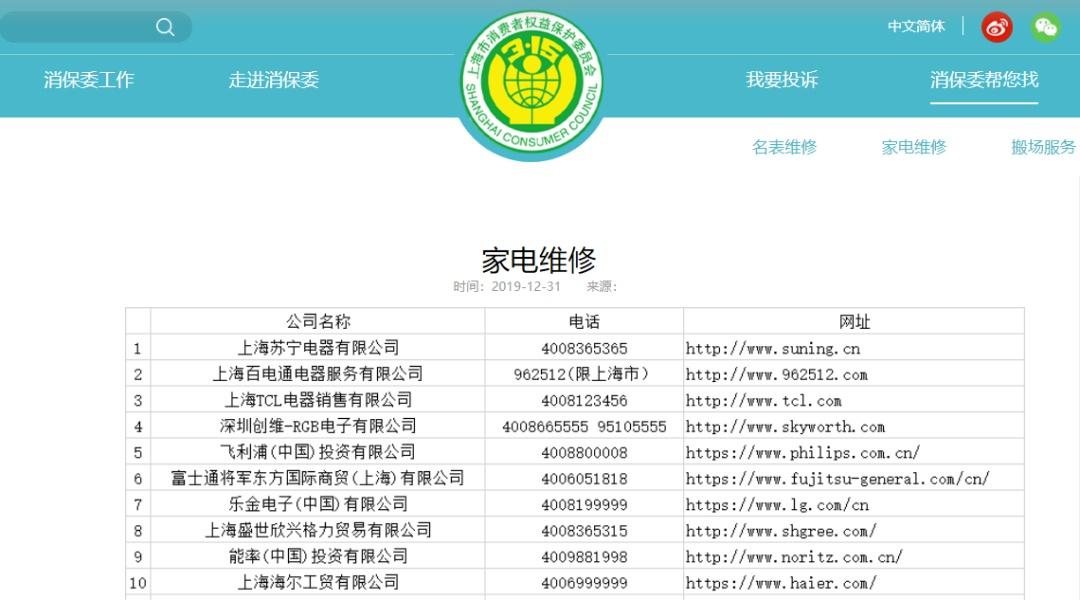Switch language via 中文简体
Screen dimensions: 1080x600
pos(916,26)
